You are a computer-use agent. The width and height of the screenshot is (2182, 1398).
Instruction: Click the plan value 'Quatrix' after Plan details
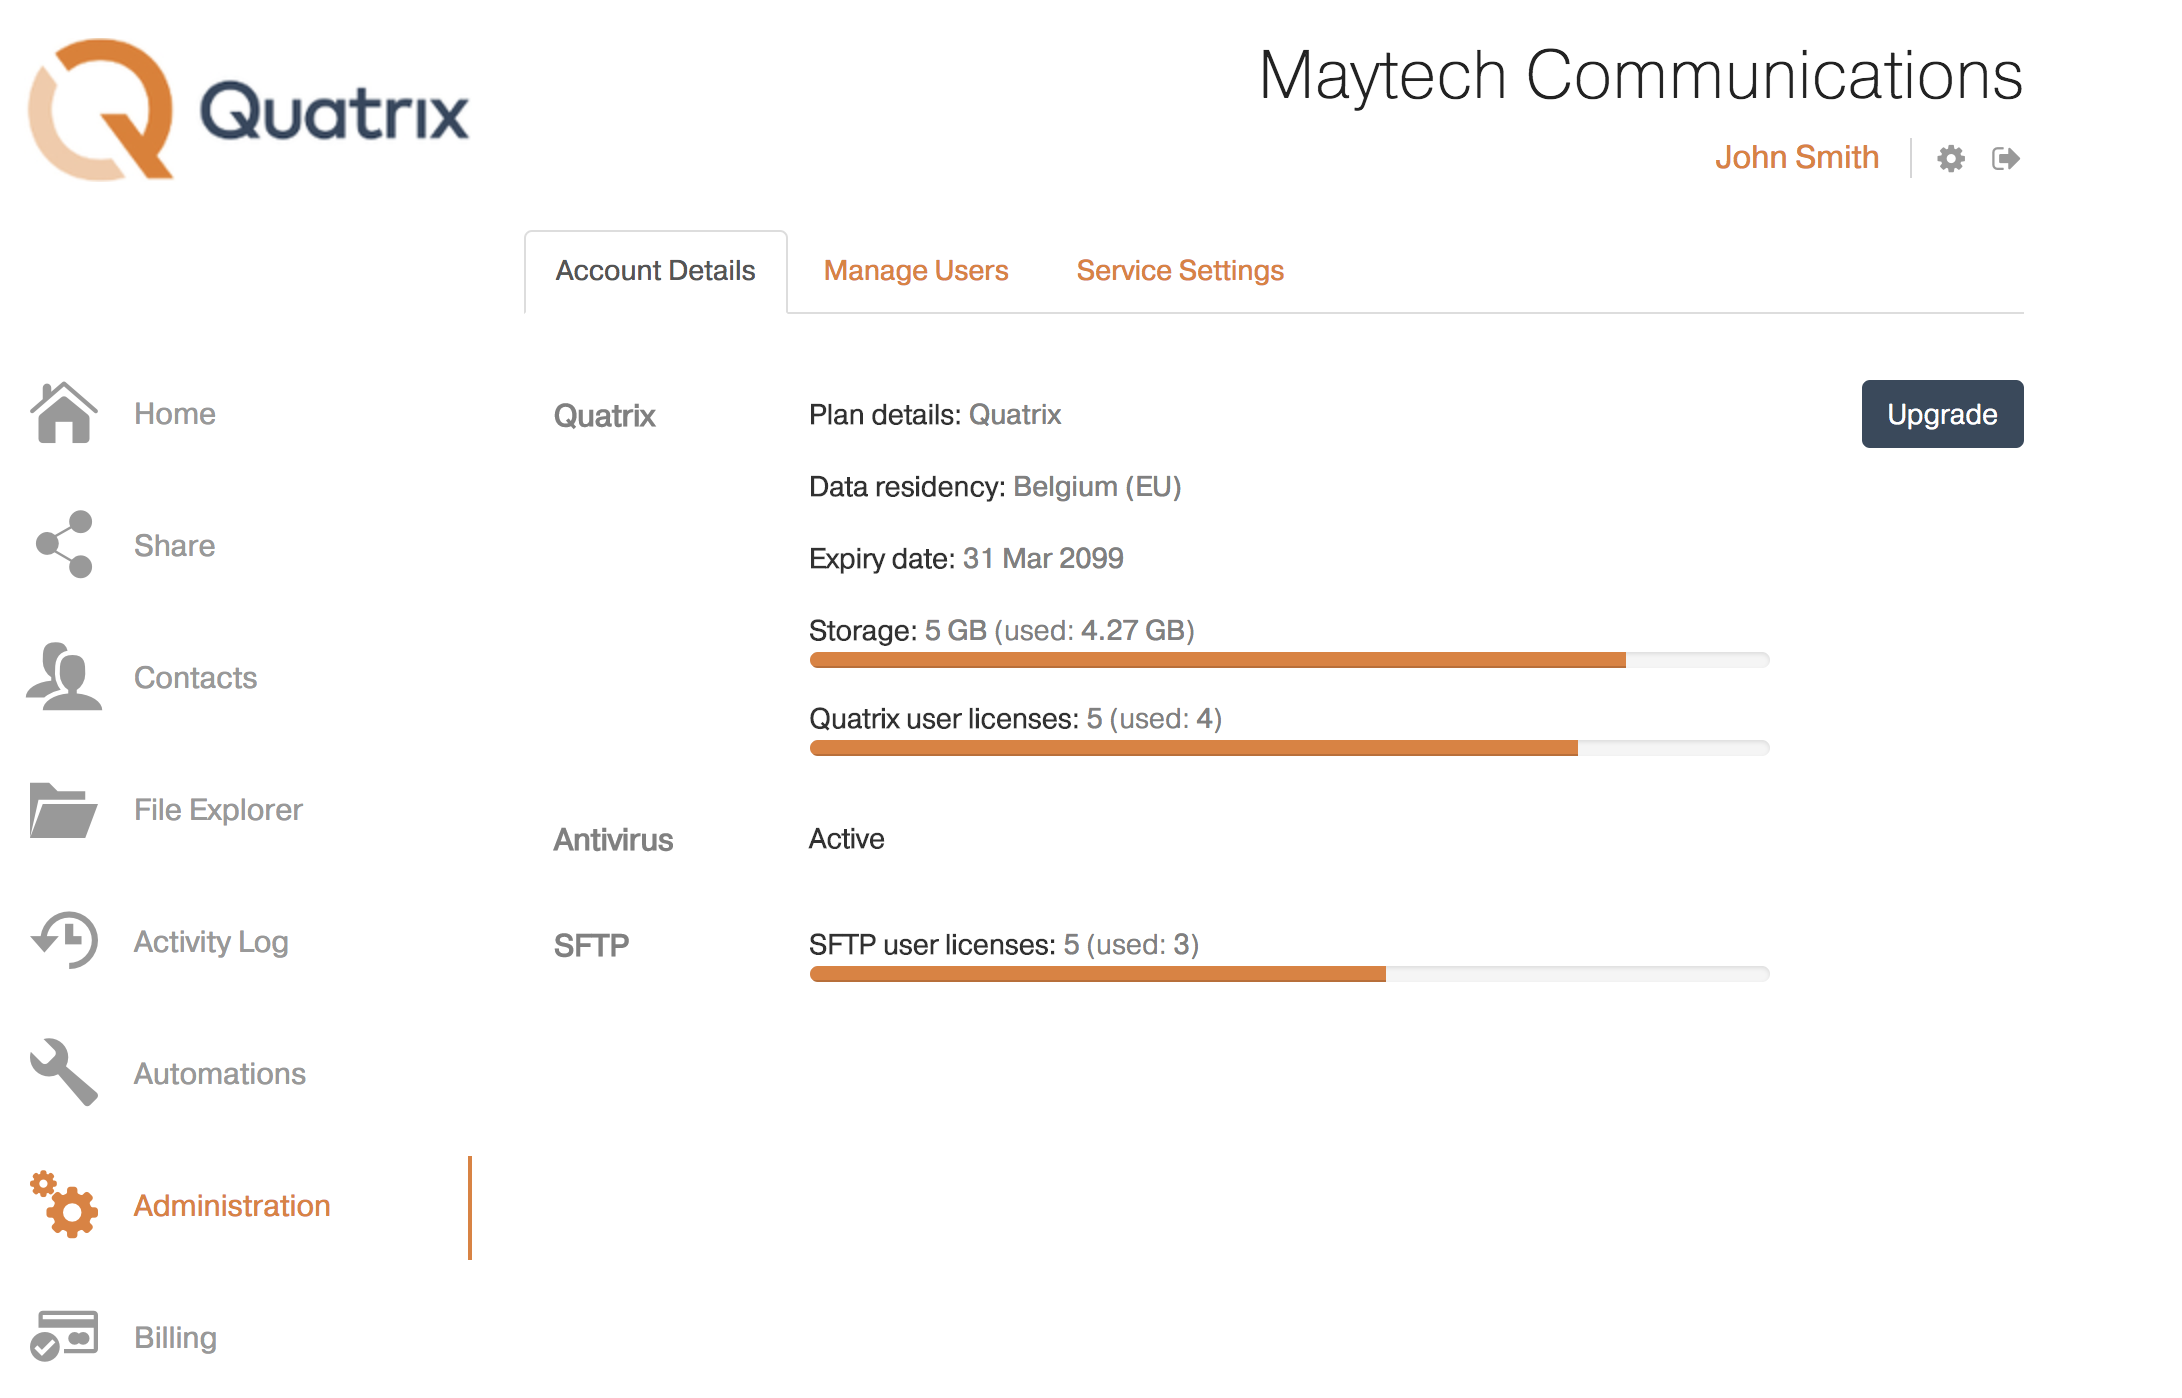(1015, 415)
